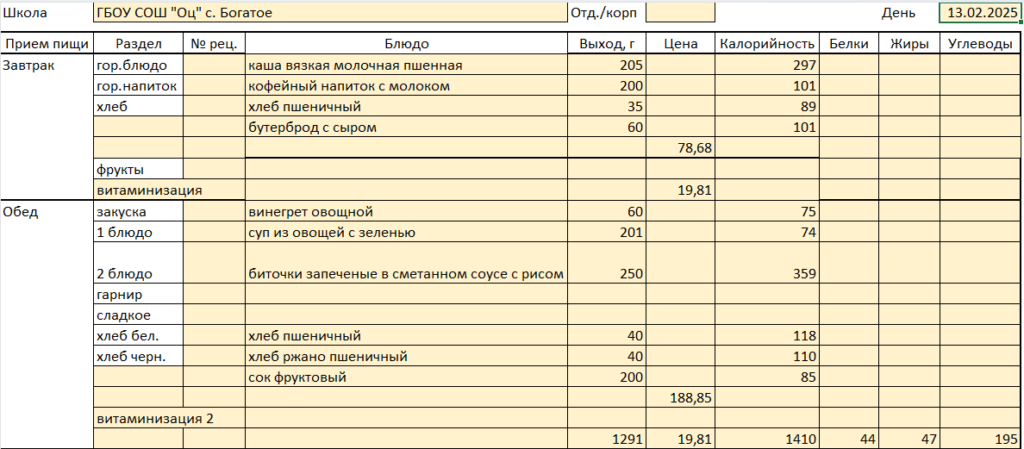Image resolution: width=1024 pixels, height=449 pixels.
Task: Click calorie value 85
Action: [x=767, y=377]
